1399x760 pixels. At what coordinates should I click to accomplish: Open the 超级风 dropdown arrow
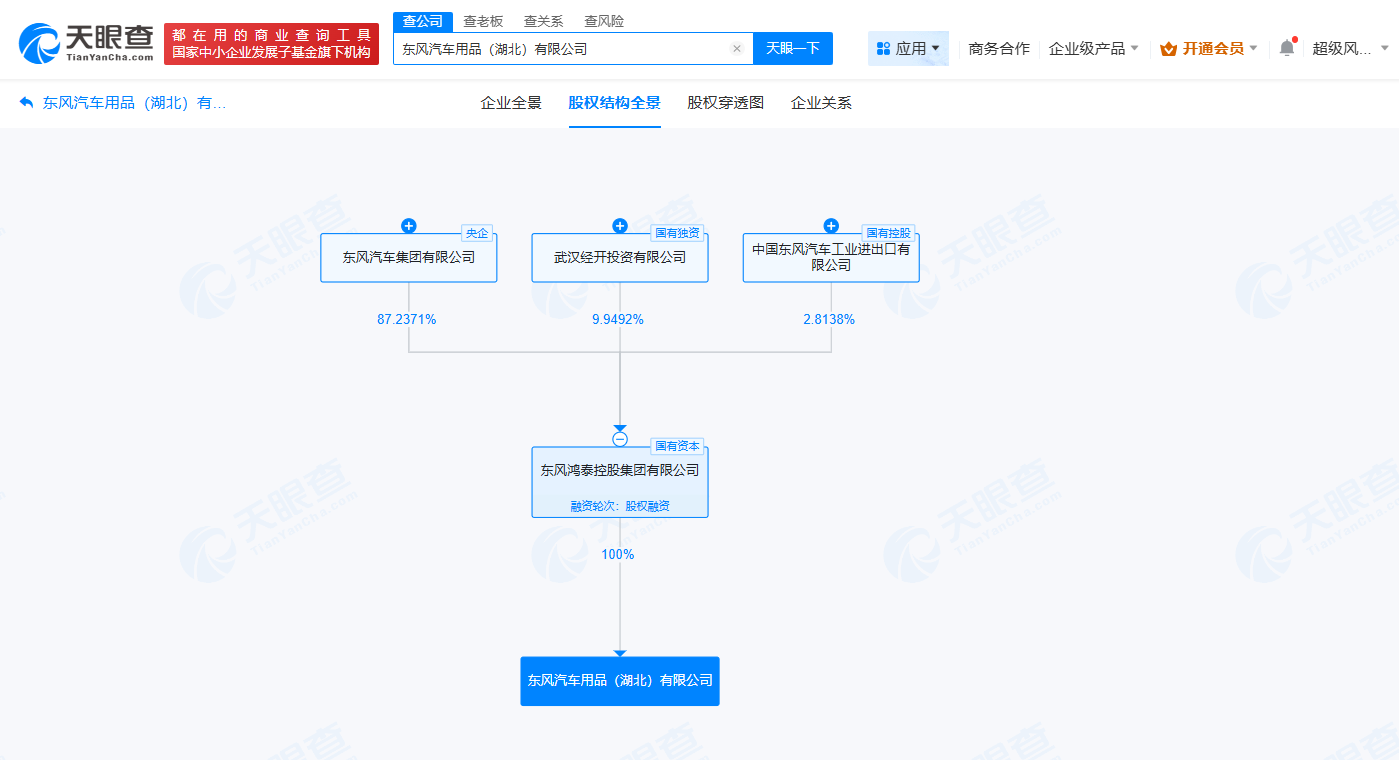point(1385,46)
